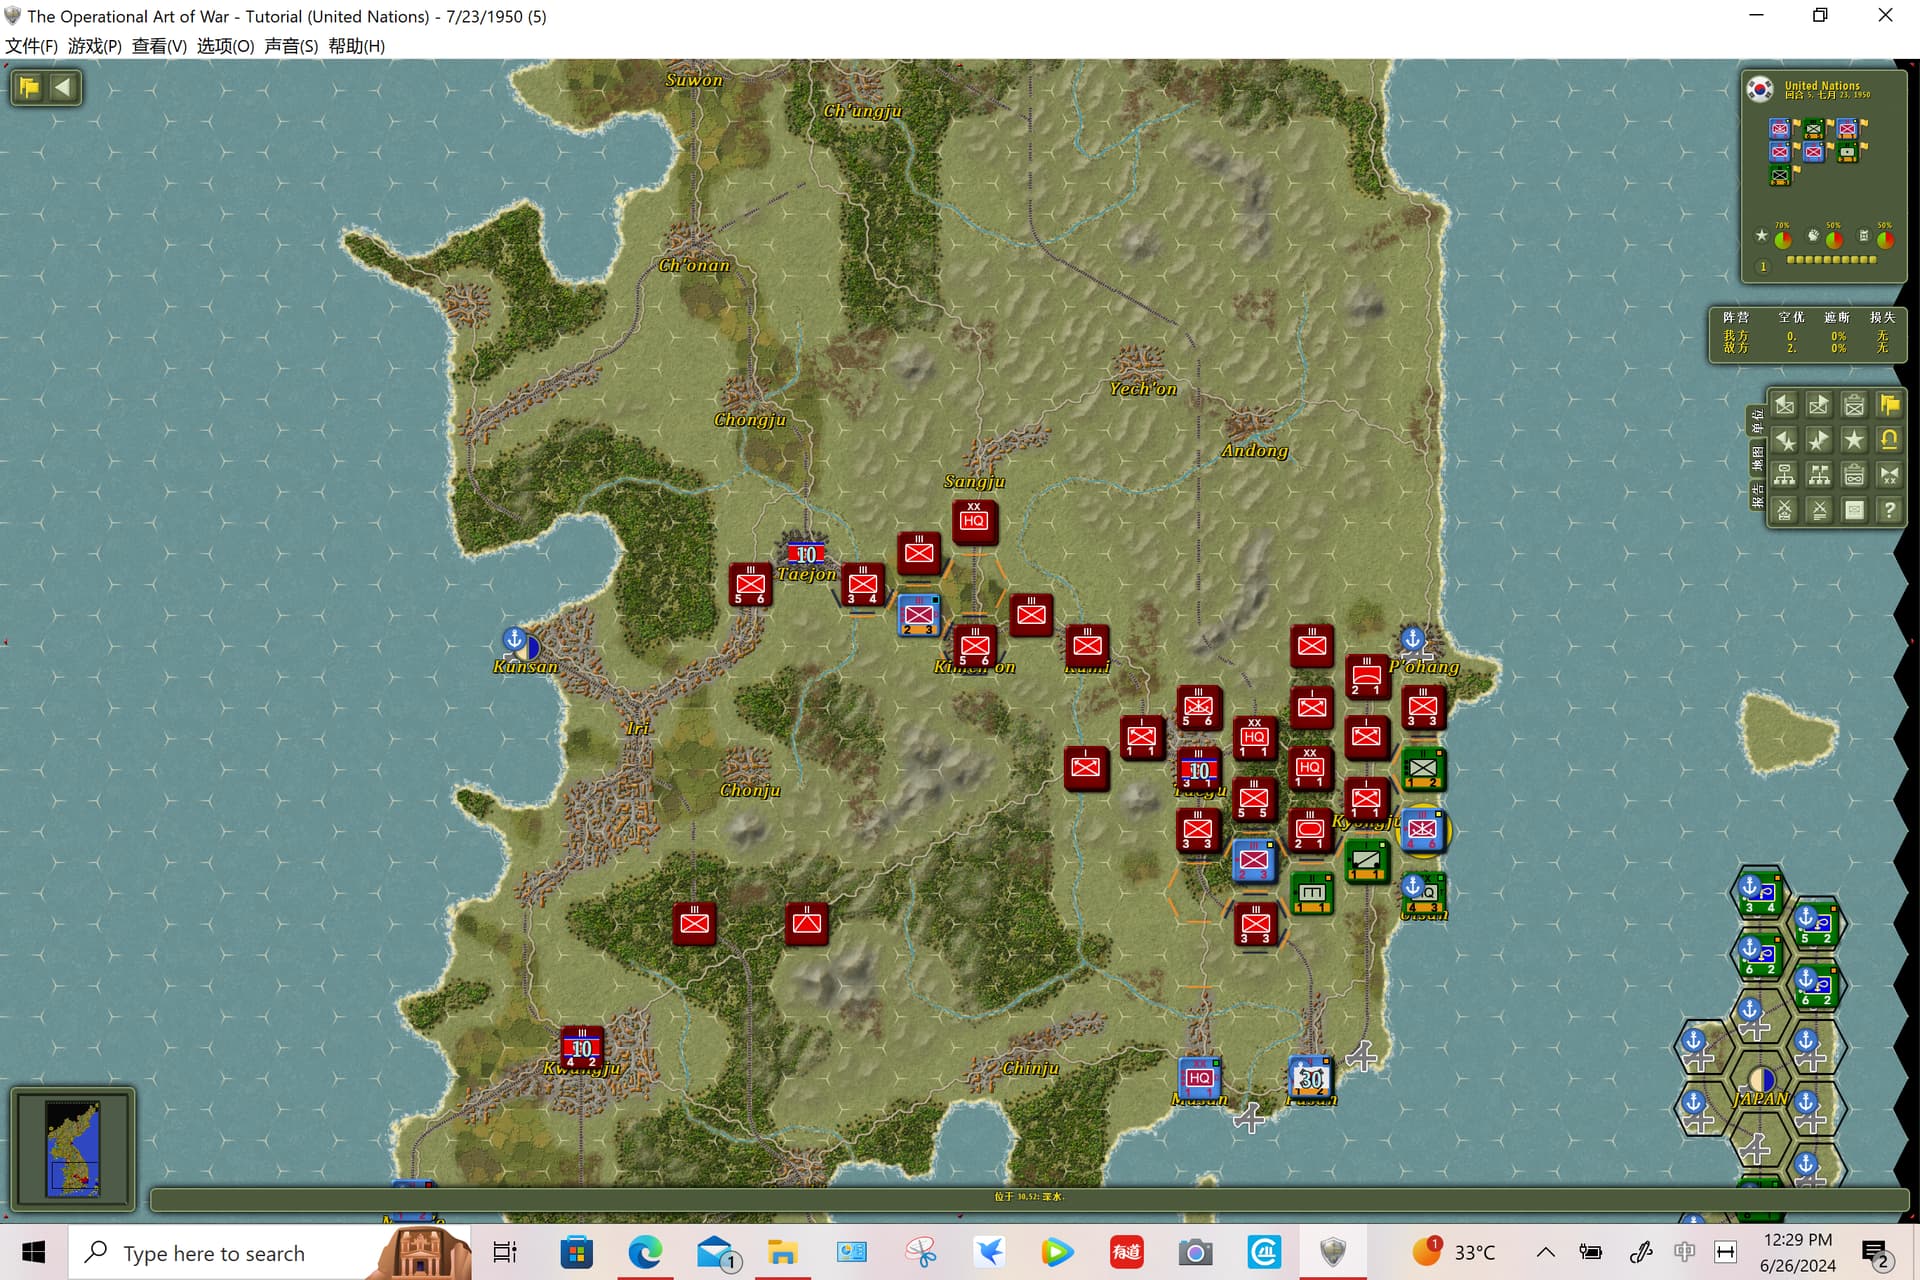Open the 帮助(H) menu

coord(356,46)
